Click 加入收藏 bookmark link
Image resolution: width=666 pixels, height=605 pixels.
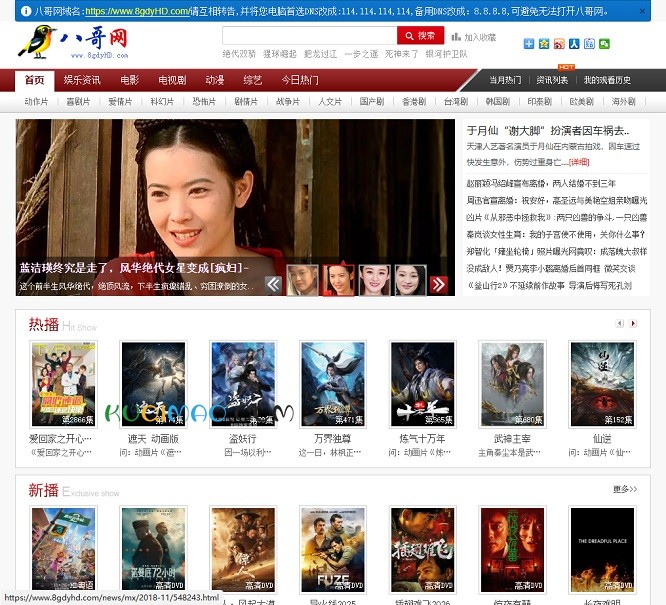[x=474, y=37]
